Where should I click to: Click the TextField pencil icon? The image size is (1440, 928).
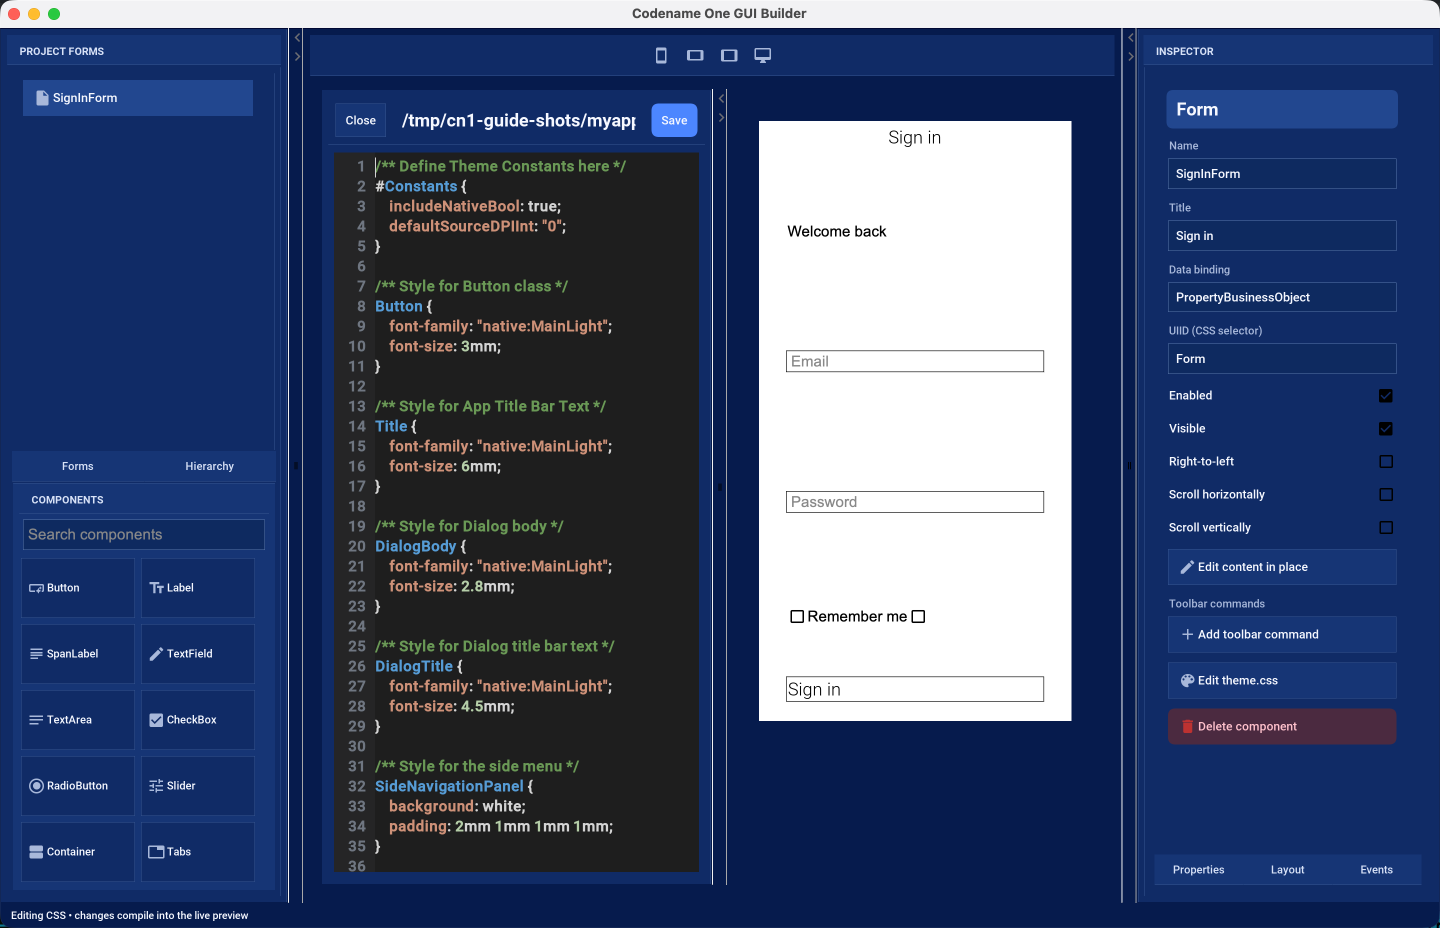point(156,654)
